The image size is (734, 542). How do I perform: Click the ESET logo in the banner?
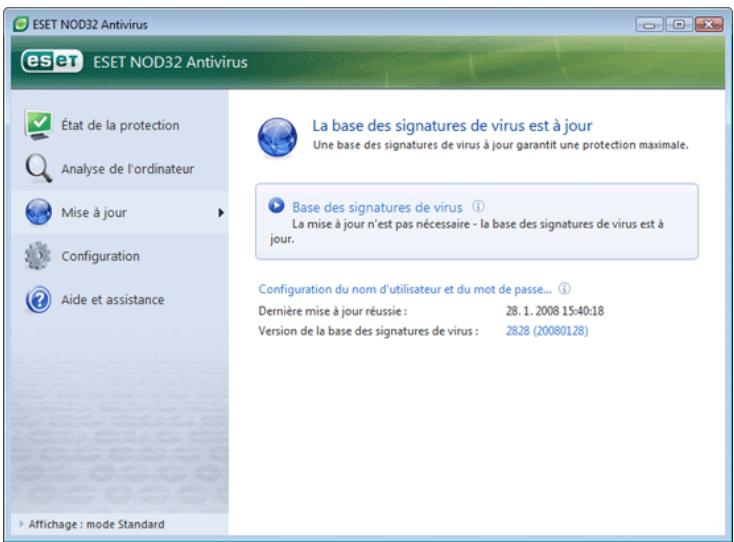[52, 61]
